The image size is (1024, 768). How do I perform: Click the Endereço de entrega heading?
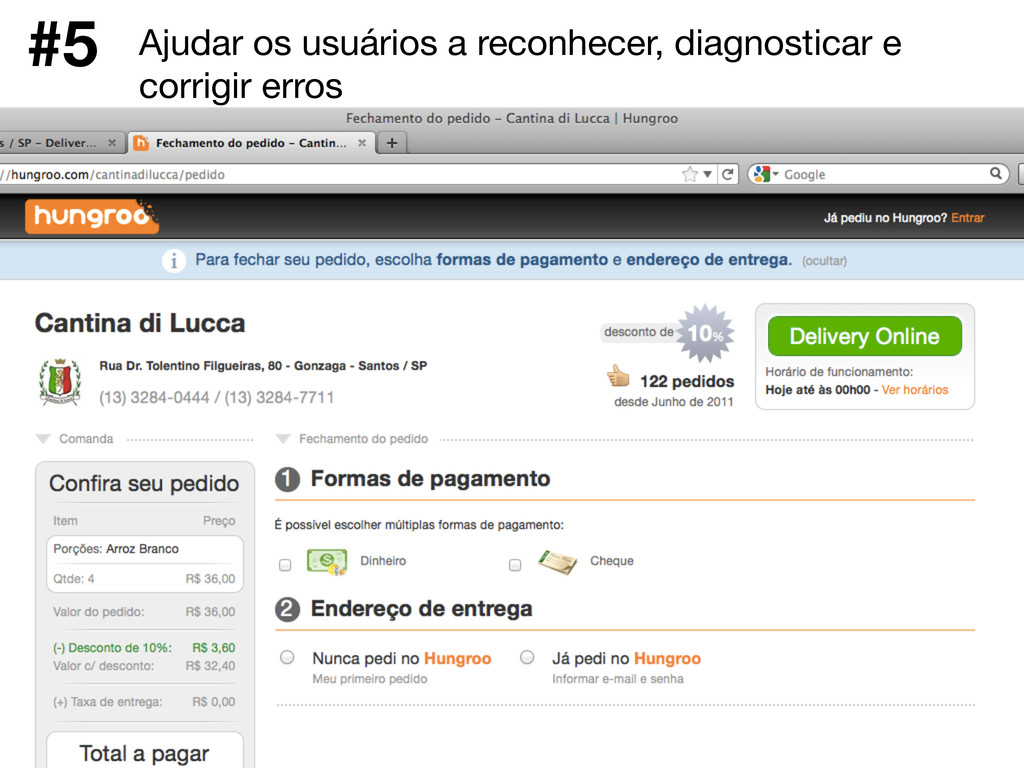click(x=421, y=609)
